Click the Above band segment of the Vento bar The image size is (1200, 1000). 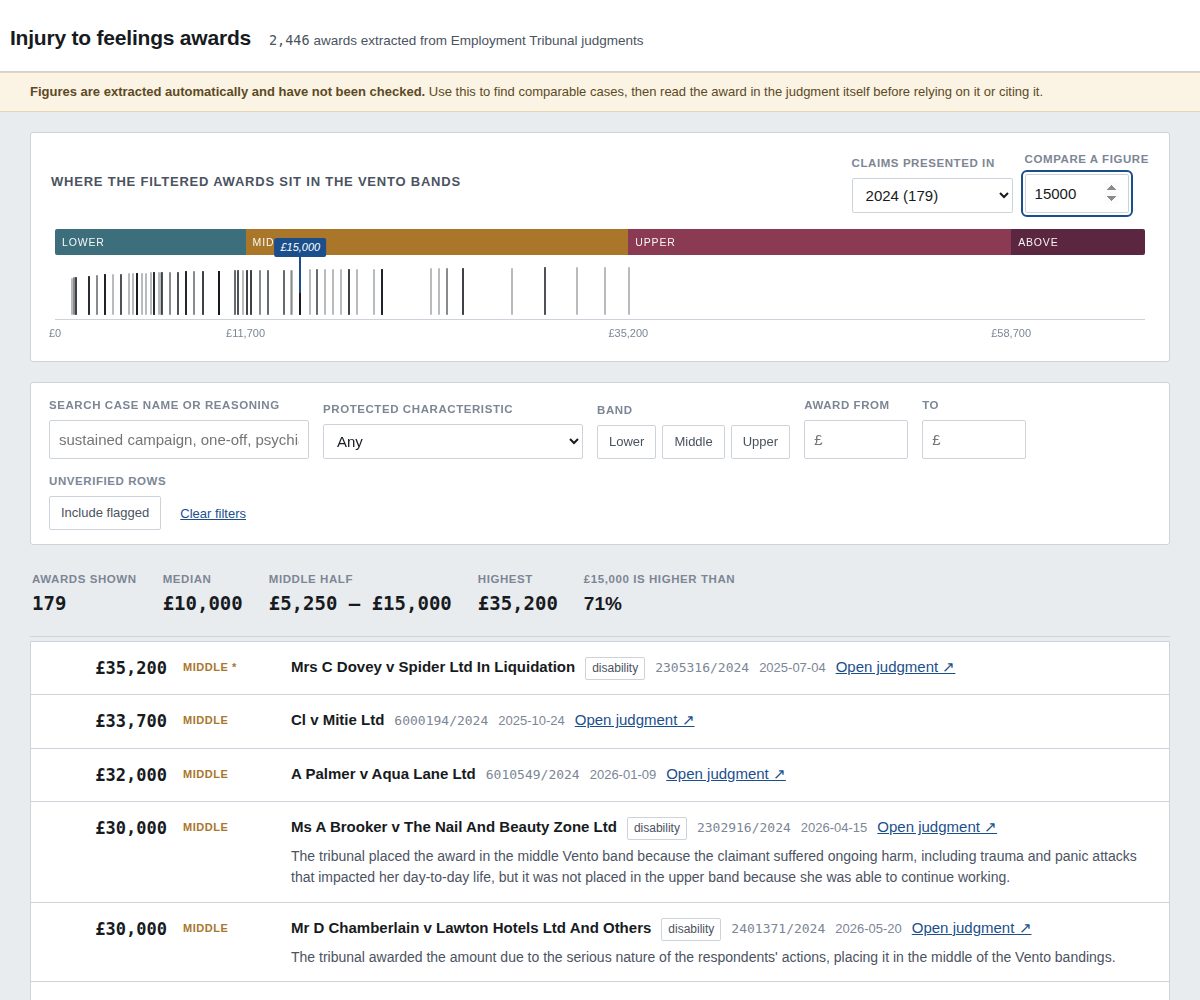pyautogui.click(x=1078, y=242)
